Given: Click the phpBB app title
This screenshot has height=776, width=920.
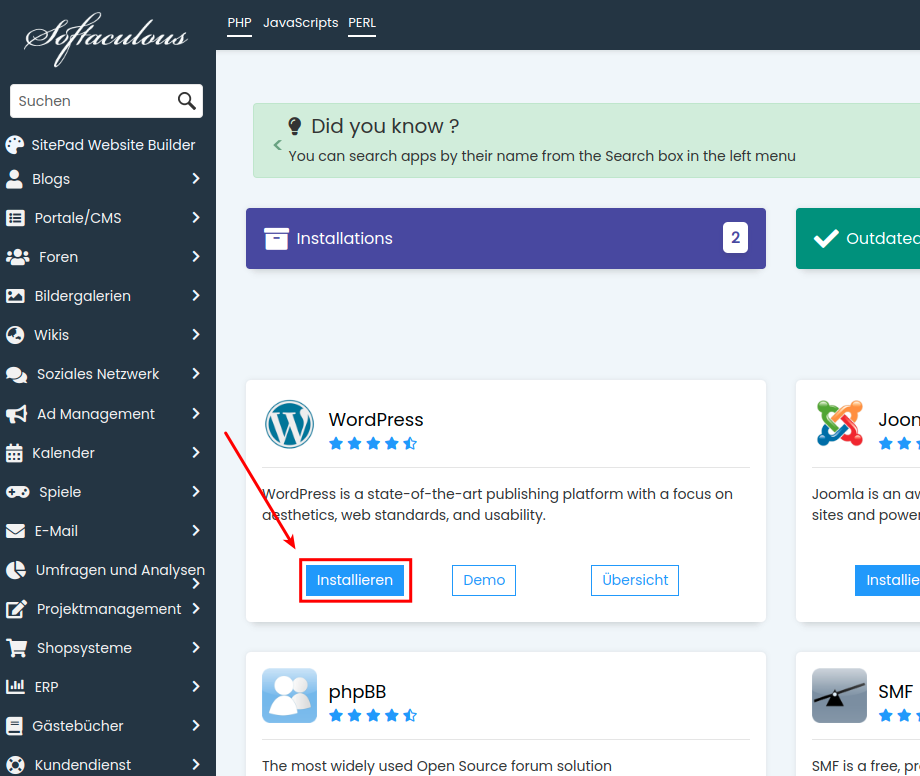Looking at the screenshot, I should [357, 692].
